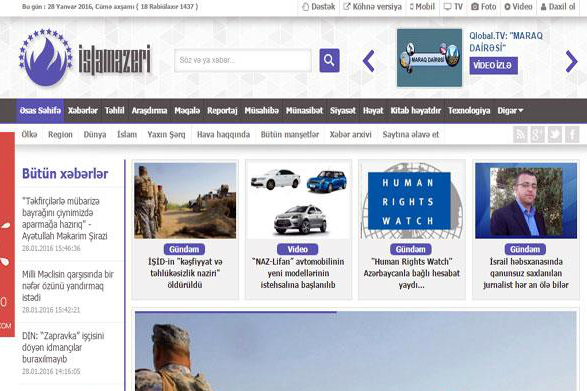Open Xəbər arxivi submenu link
This screenshot has height=391, width=587.
click(x=350, y=134)
